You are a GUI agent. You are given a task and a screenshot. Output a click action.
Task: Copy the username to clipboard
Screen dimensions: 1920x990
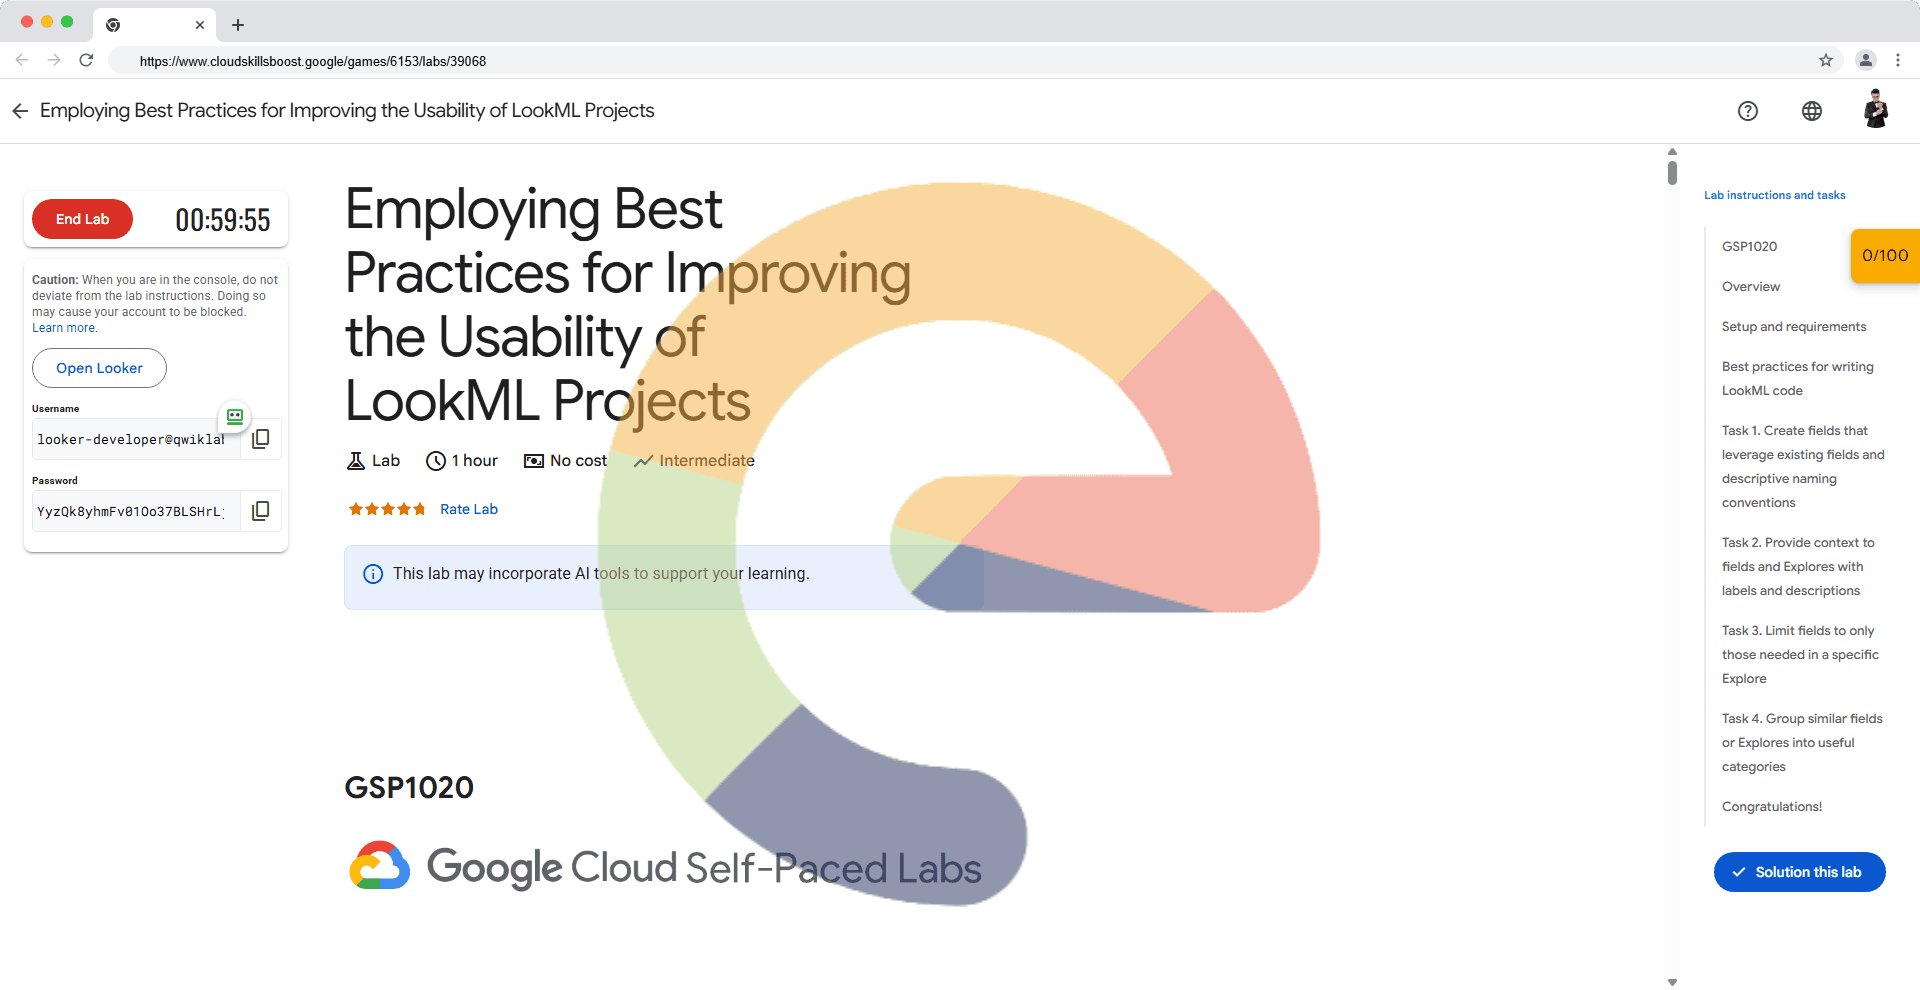261,439
